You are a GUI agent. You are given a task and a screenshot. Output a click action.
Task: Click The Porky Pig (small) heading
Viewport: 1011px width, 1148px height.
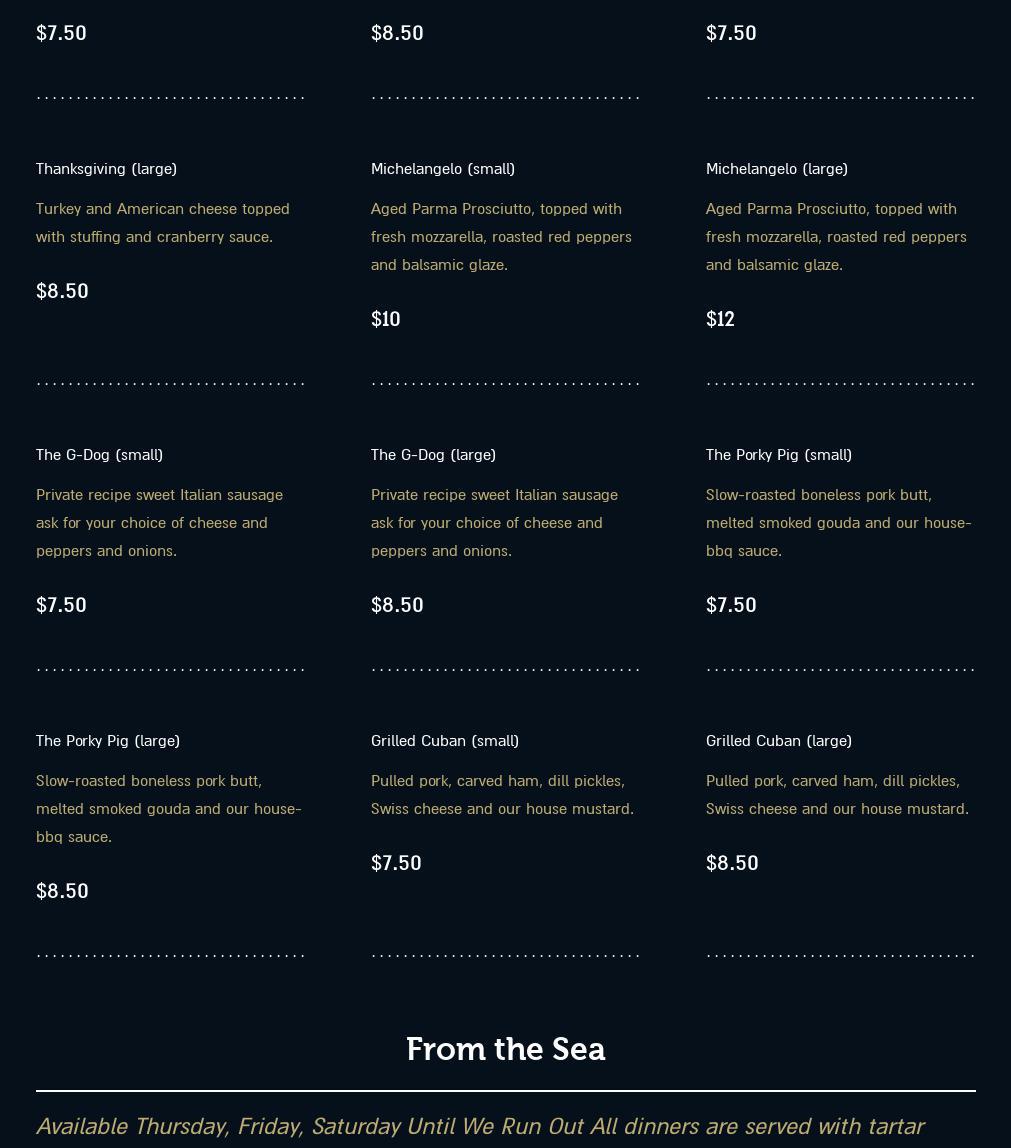779,455
